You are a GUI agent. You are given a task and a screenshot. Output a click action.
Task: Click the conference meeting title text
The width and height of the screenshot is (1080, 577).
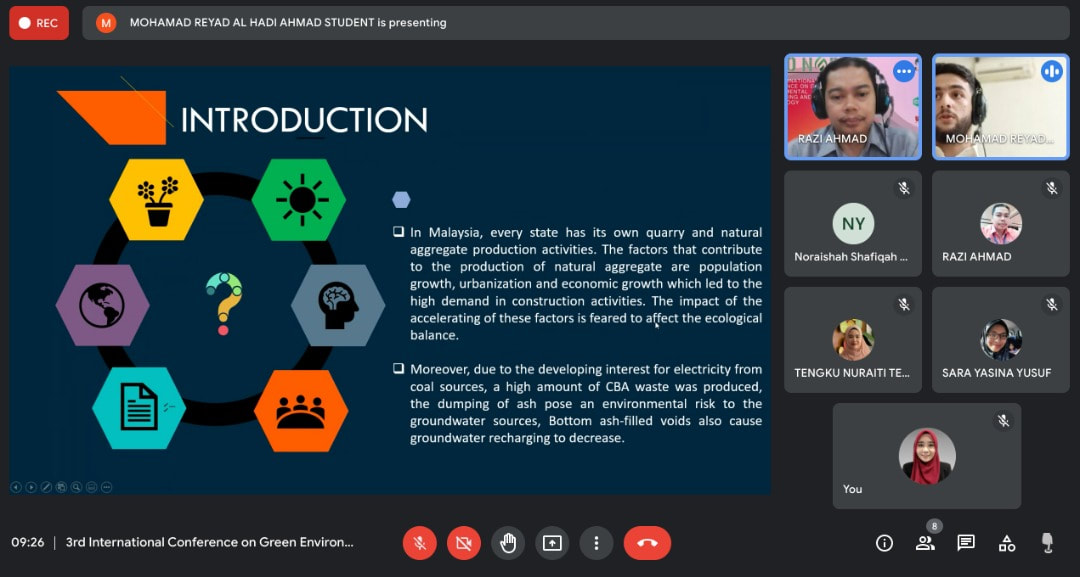pos(209,543)
